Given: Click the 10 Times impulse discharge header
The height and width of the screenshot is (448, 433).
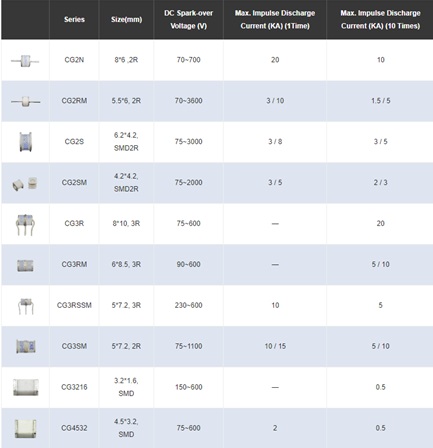Looking at the screenshot, I should (380, 19).
